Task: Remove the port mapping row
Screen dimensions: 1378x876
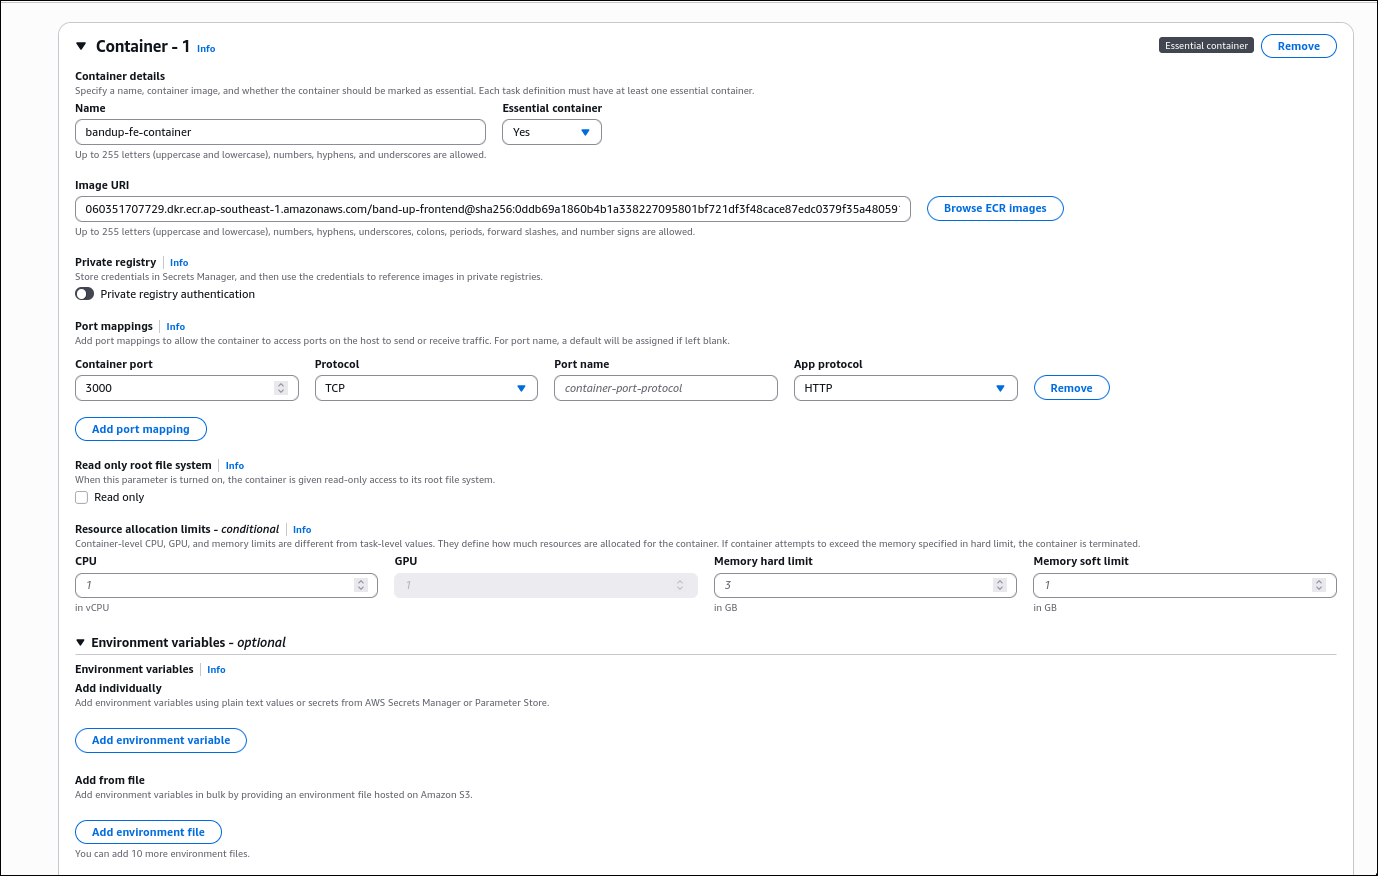Action: click(x=1071, y=387)
